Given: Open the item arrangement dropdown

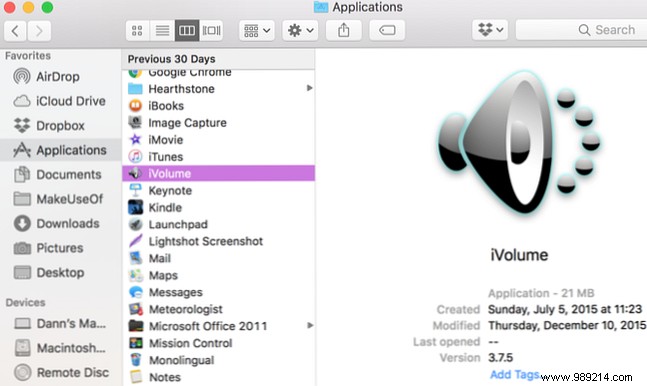Looking at the screenshot, I should (x=257, y=31).
